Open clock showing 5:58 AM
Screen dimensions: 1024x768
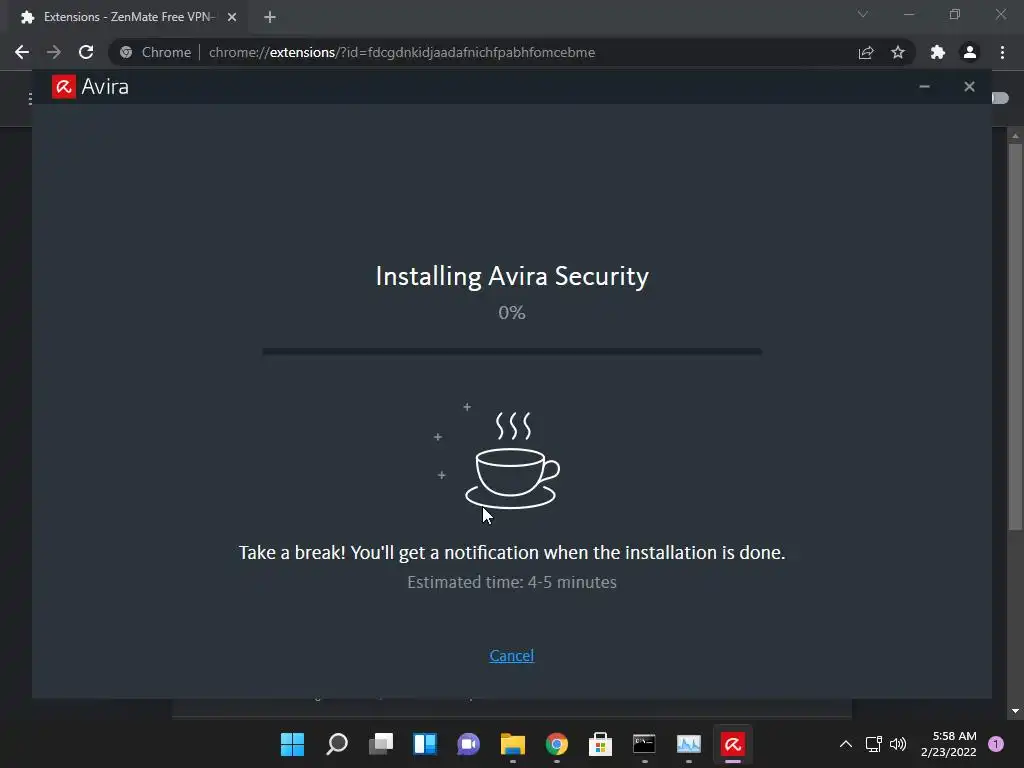click(x=949, y=744)
